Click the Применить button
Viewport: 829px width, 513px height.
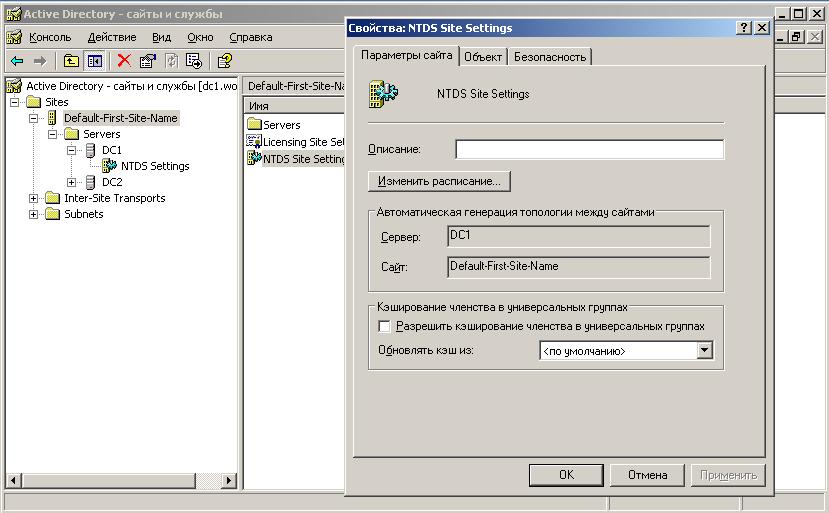[x=728, y=475]
